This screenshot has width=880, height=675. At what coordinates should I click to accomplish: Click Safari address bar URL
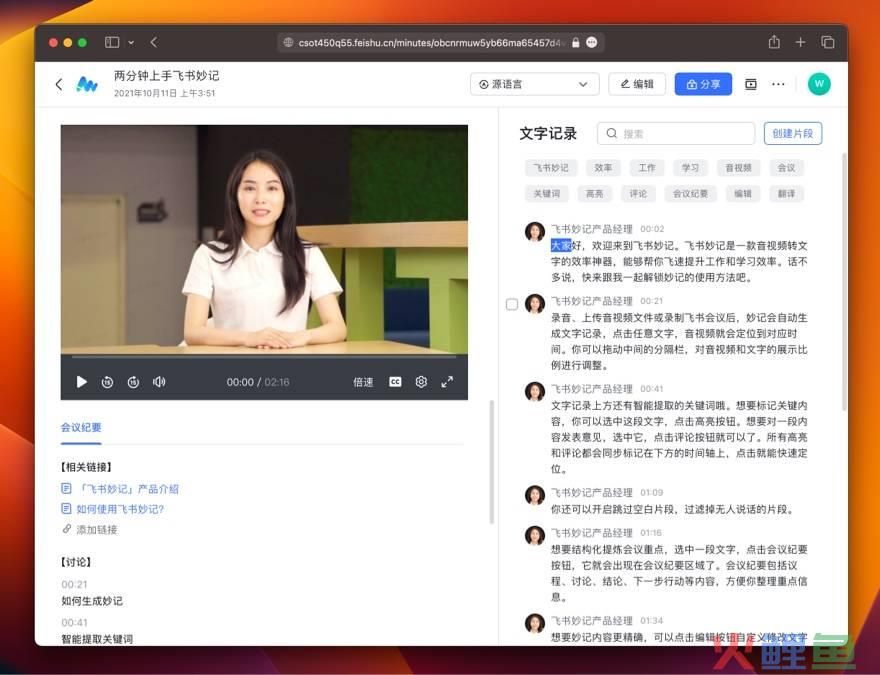pyautogui.click(x=429, y=43)
